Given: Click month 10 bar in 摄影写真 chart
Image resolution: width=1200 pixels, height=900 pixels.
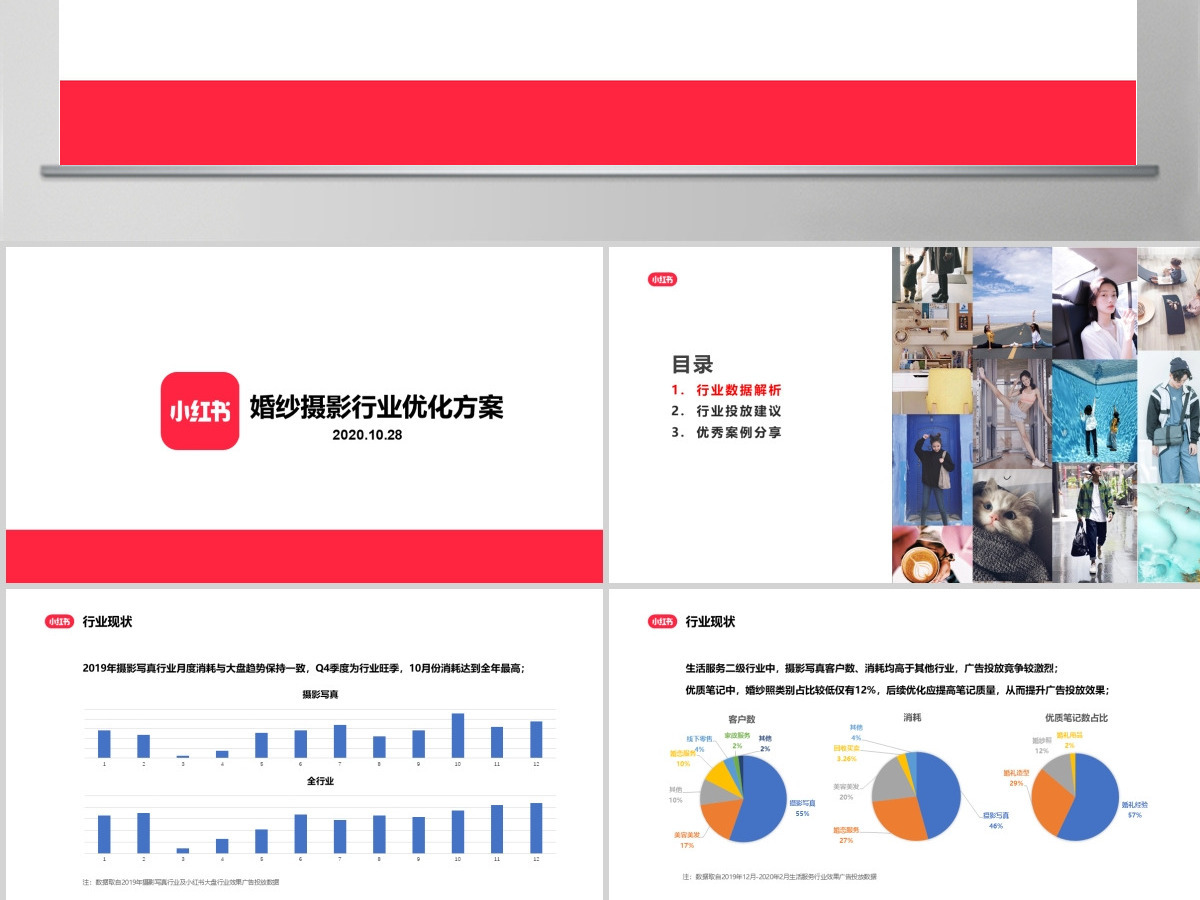Looking at the screenshot, I should 458,735.
